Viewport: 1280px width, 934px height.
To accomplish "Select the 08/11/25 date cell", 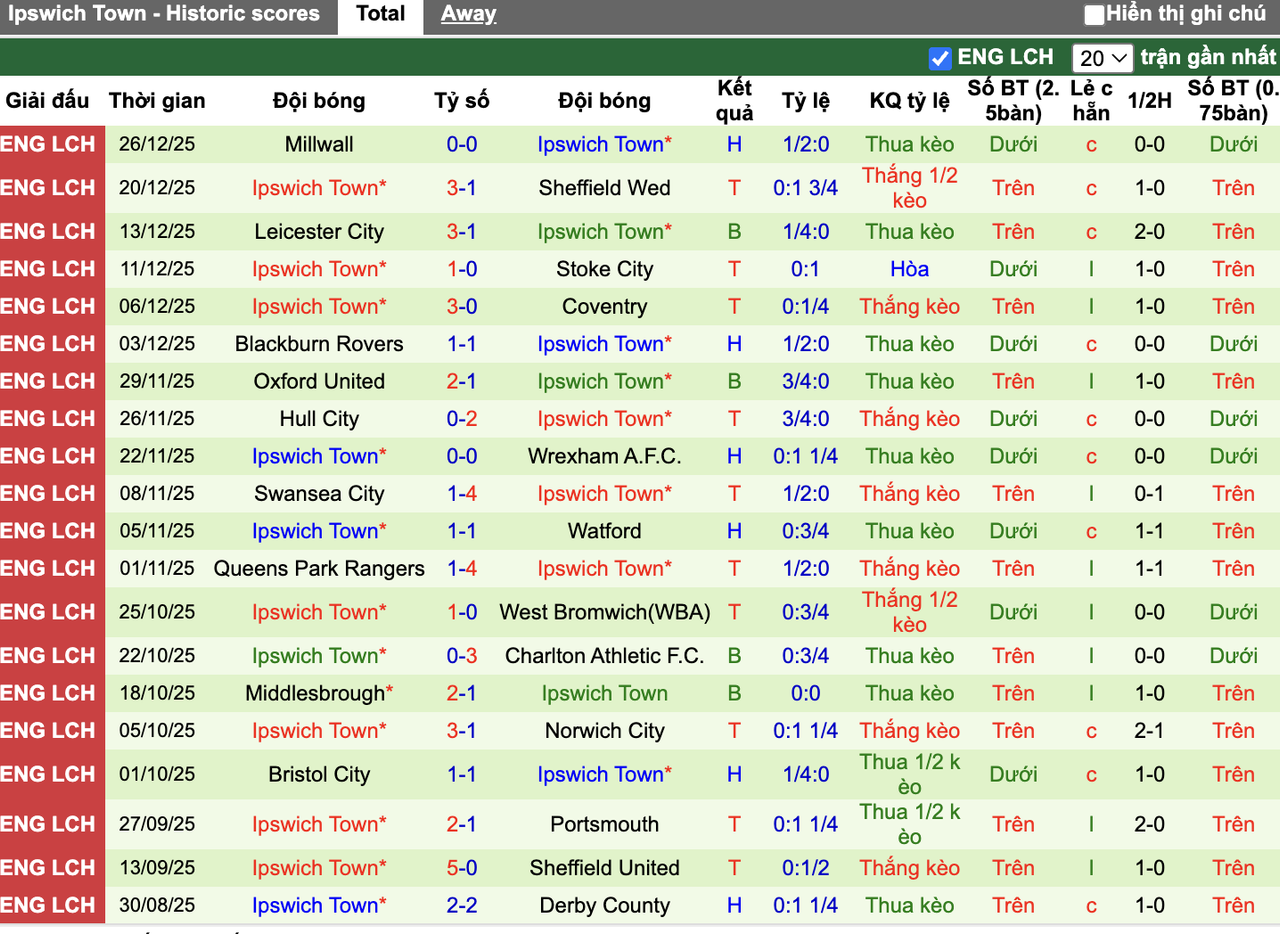I will pyautogui.click(x=157, y=494).
